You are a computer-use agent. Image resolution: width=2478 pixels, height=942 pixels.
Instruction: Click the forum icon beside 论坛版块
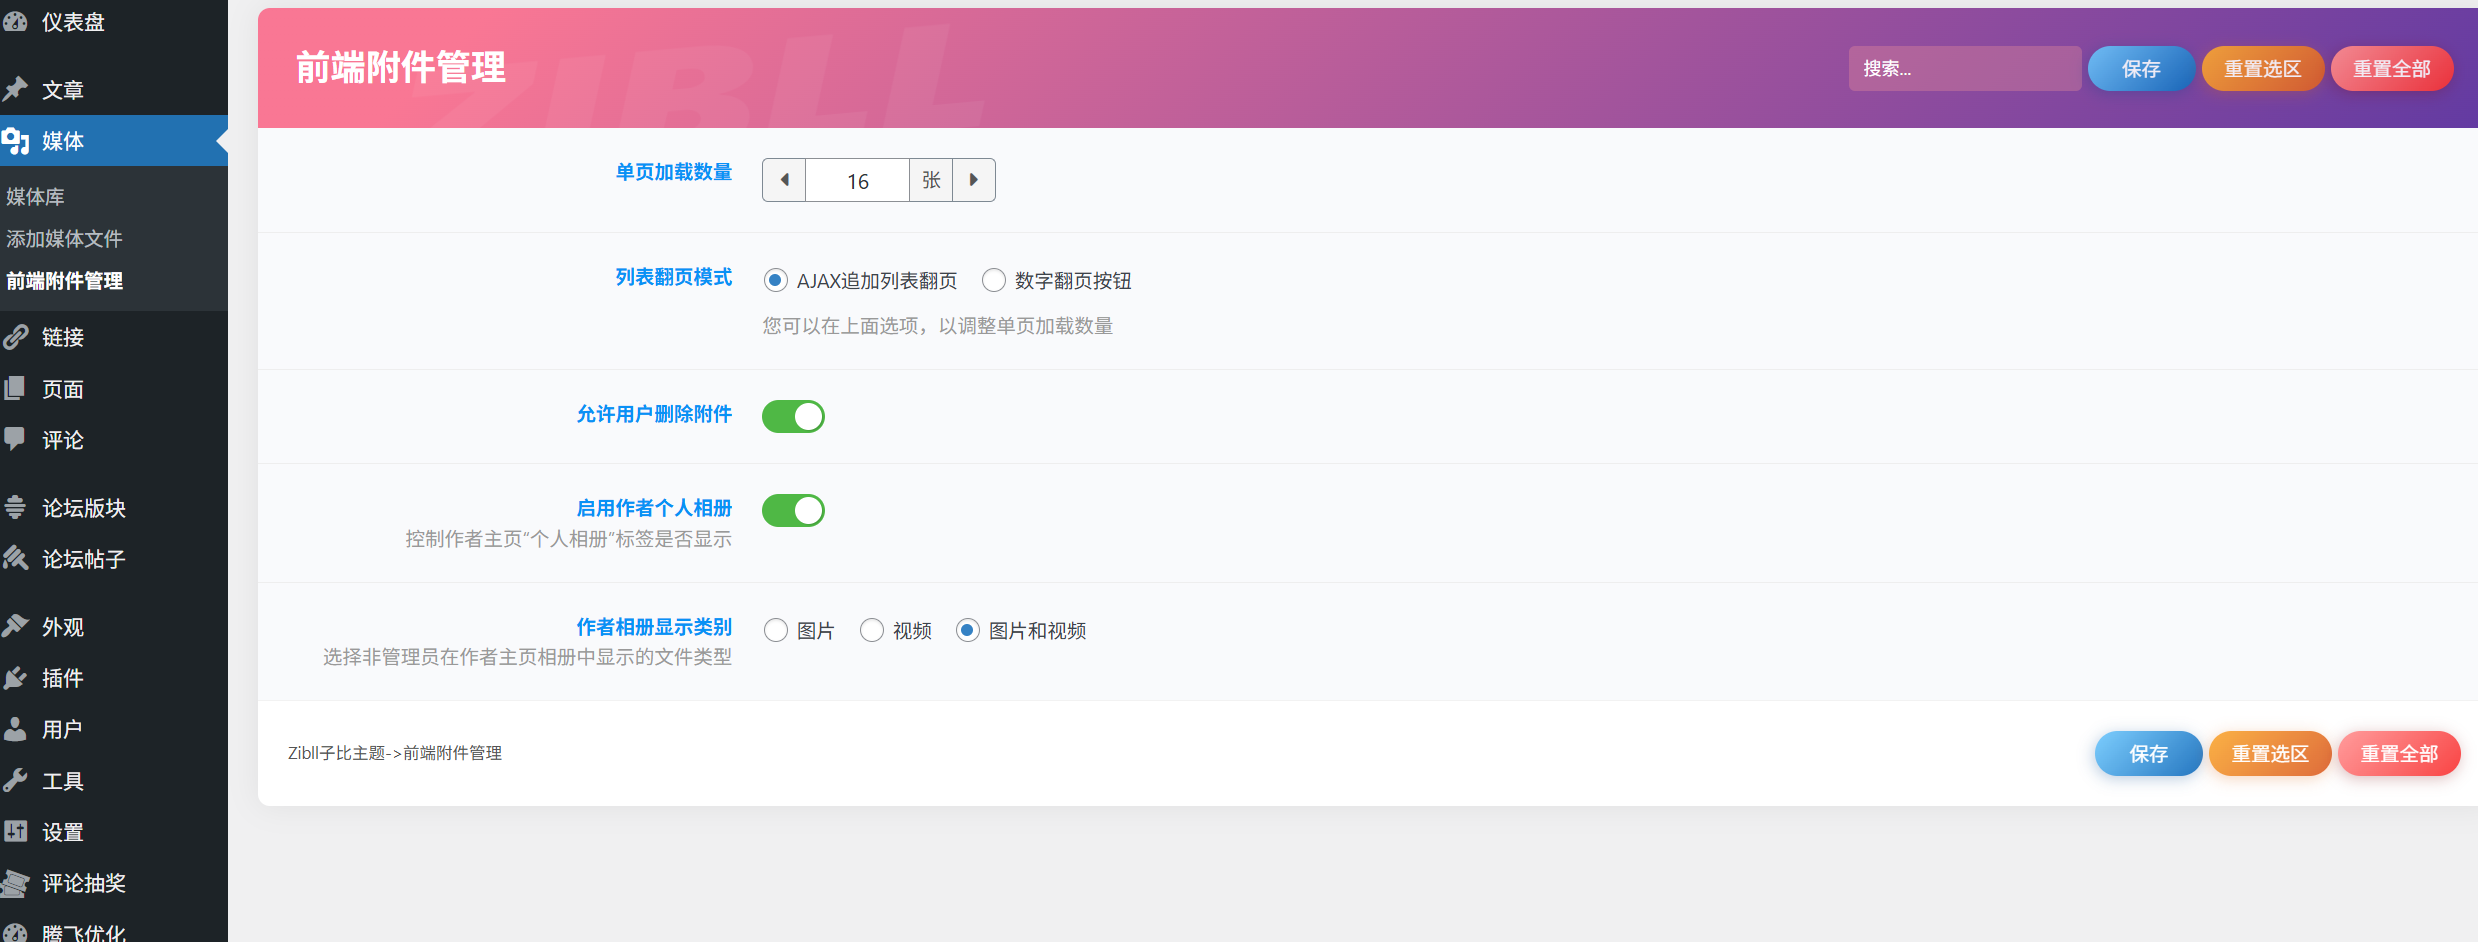(x=15, y=507)
